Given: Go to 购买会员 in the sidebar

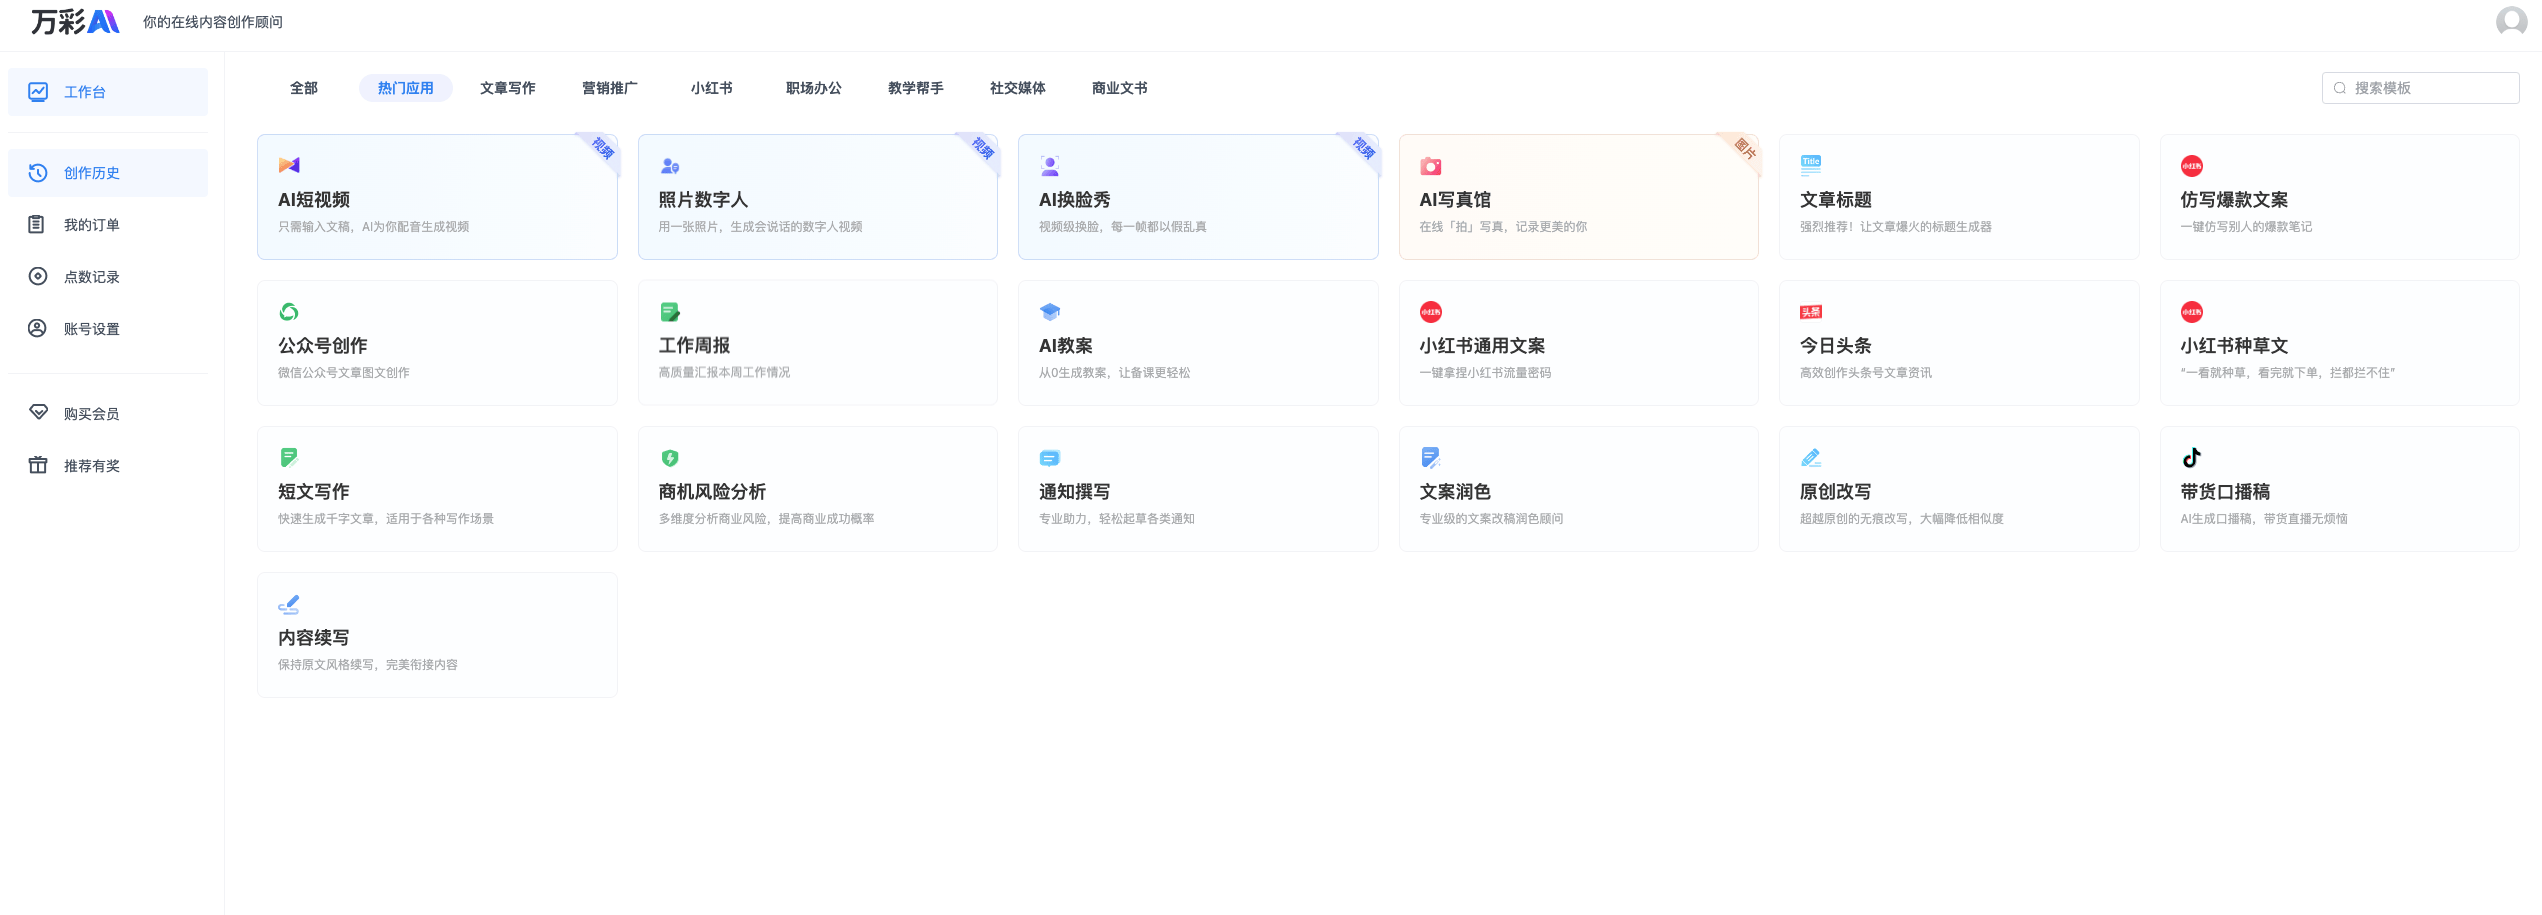Looking at the screenshot, I should tap(108, 413).
